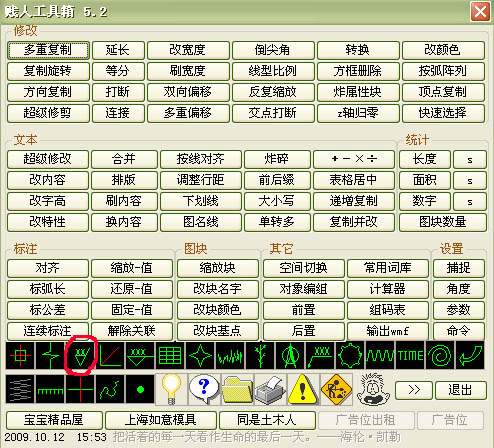Click the light bulb icon
Screen dimensions: 494x448
point(171,389)
